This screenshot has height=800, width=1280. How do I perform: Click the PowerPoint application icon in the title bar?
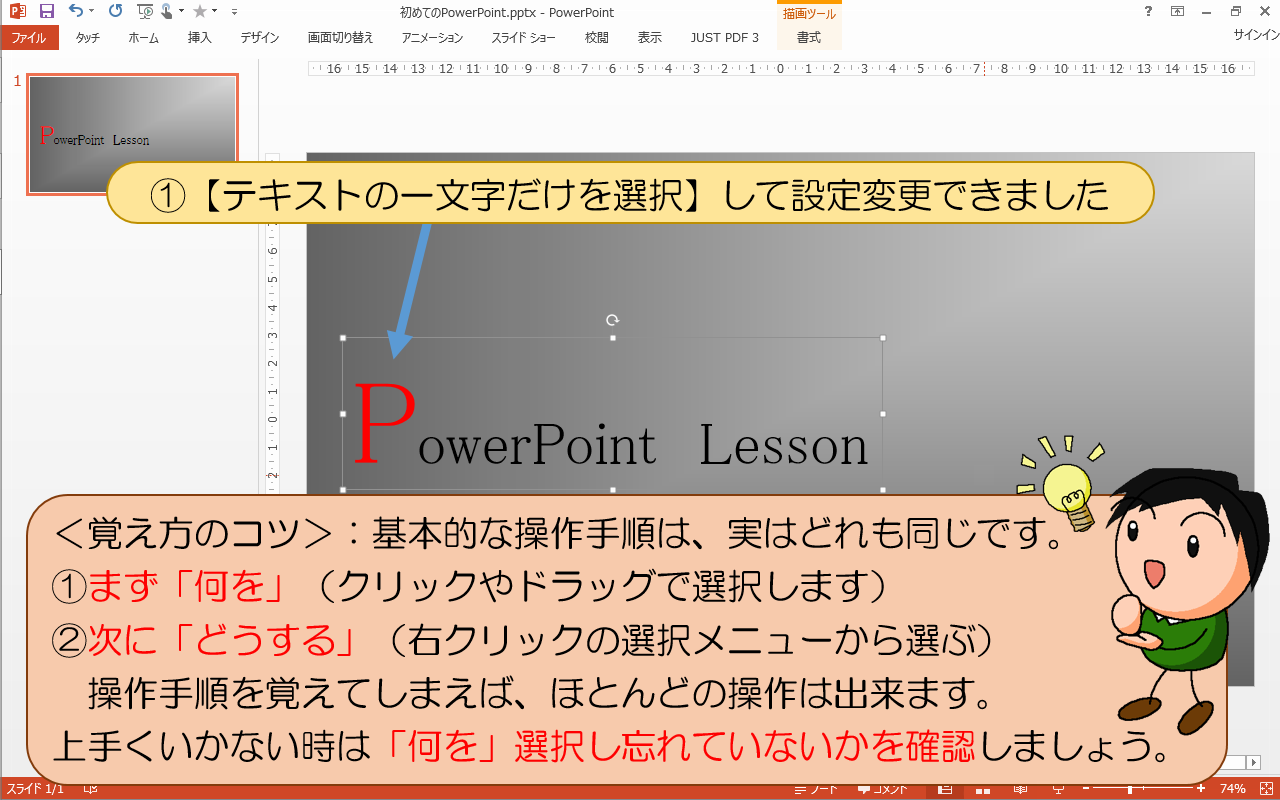pos(17,12)
